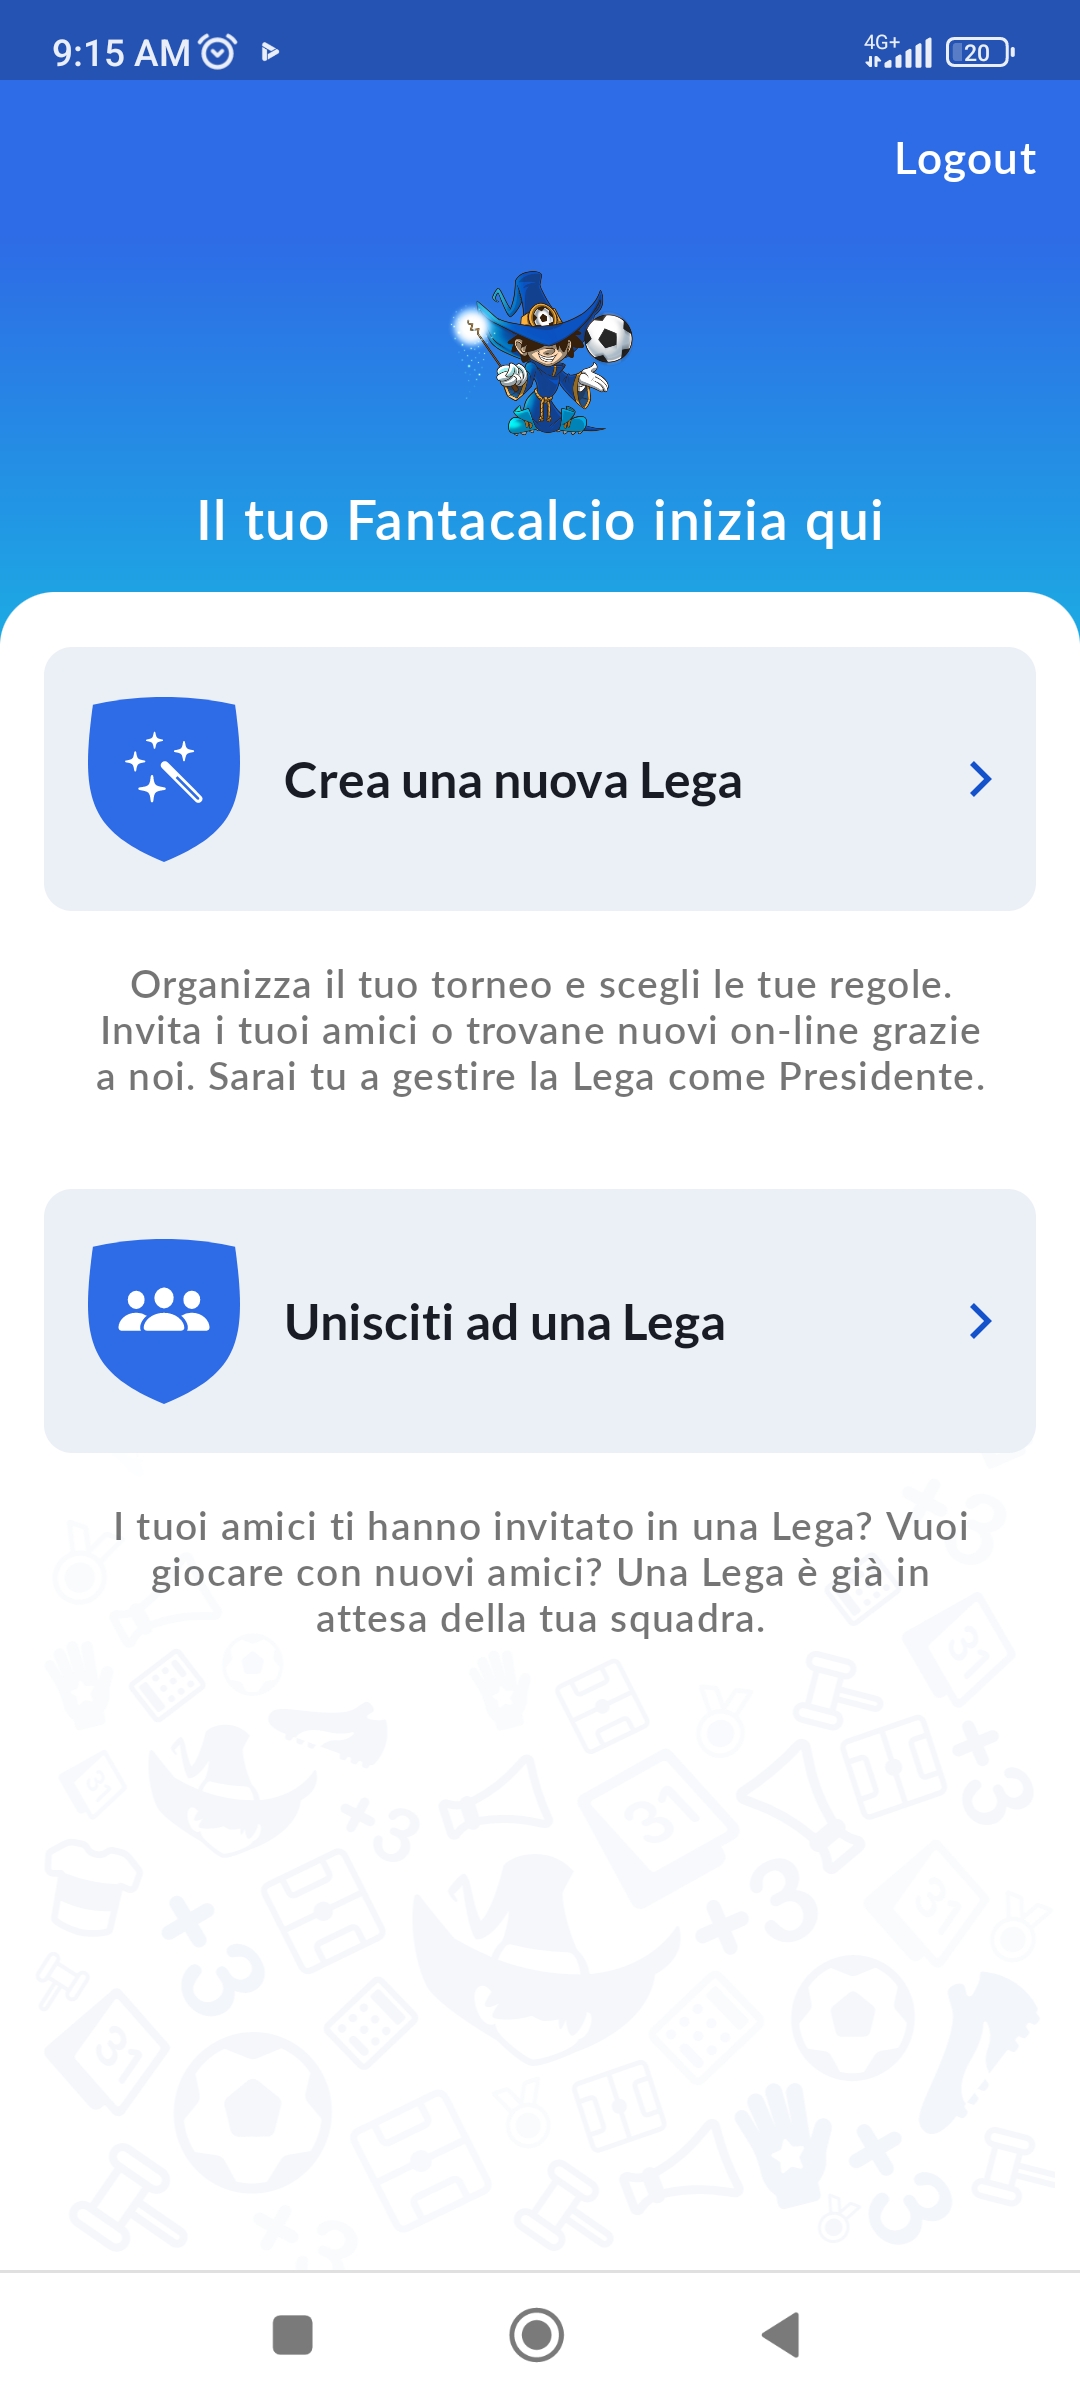Tap the I tuoi amici ti hanno invitato text

(x=540, y=1573)
